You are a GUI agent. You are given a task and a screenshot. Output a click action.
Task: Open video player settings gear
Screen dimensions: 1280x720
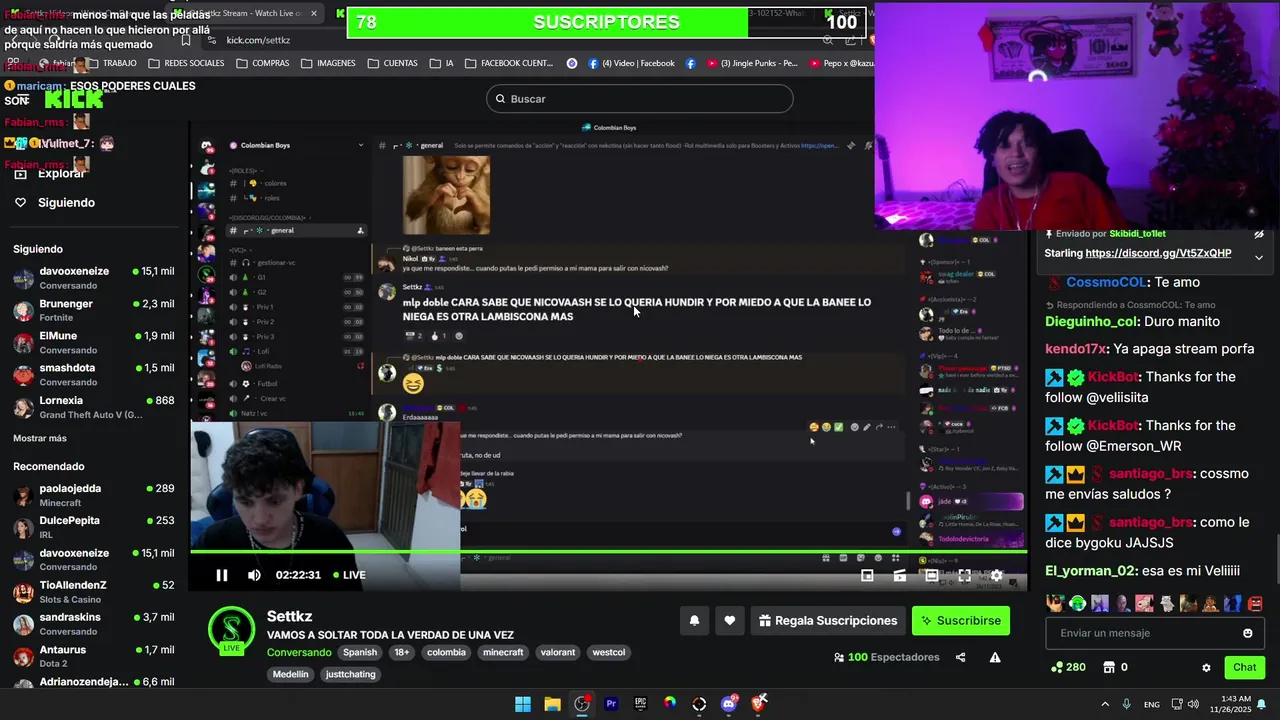[996, 575]
